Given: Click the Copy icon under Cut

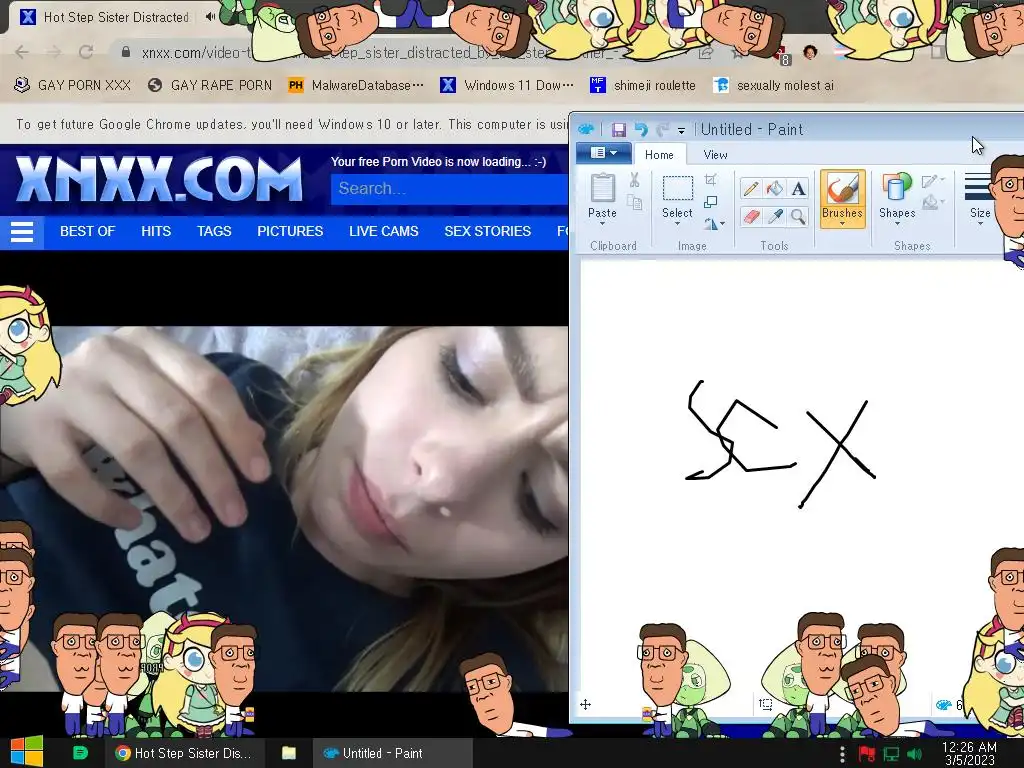Looking at the screenshot, I should (634, 202).
